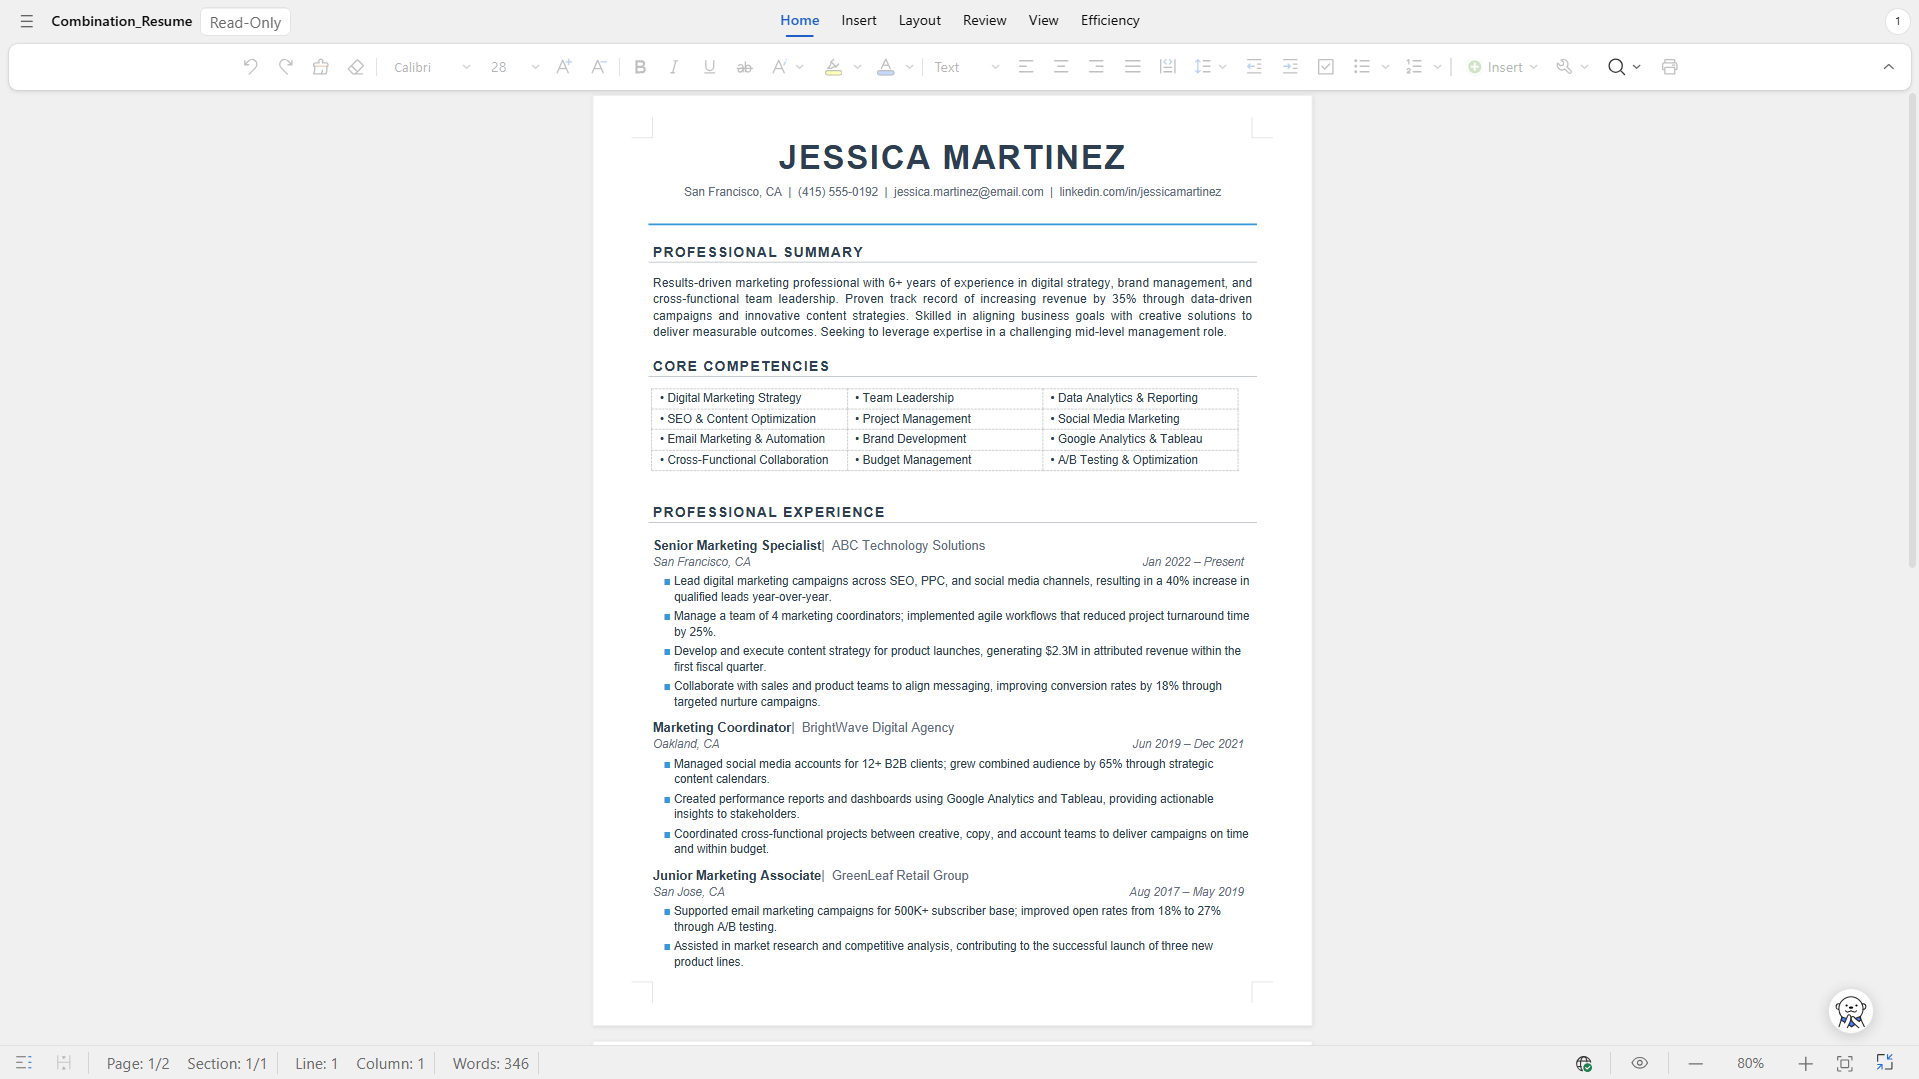Open the Layout tab
This screenshot has height=1079, width=1919.
pos(919,20)
